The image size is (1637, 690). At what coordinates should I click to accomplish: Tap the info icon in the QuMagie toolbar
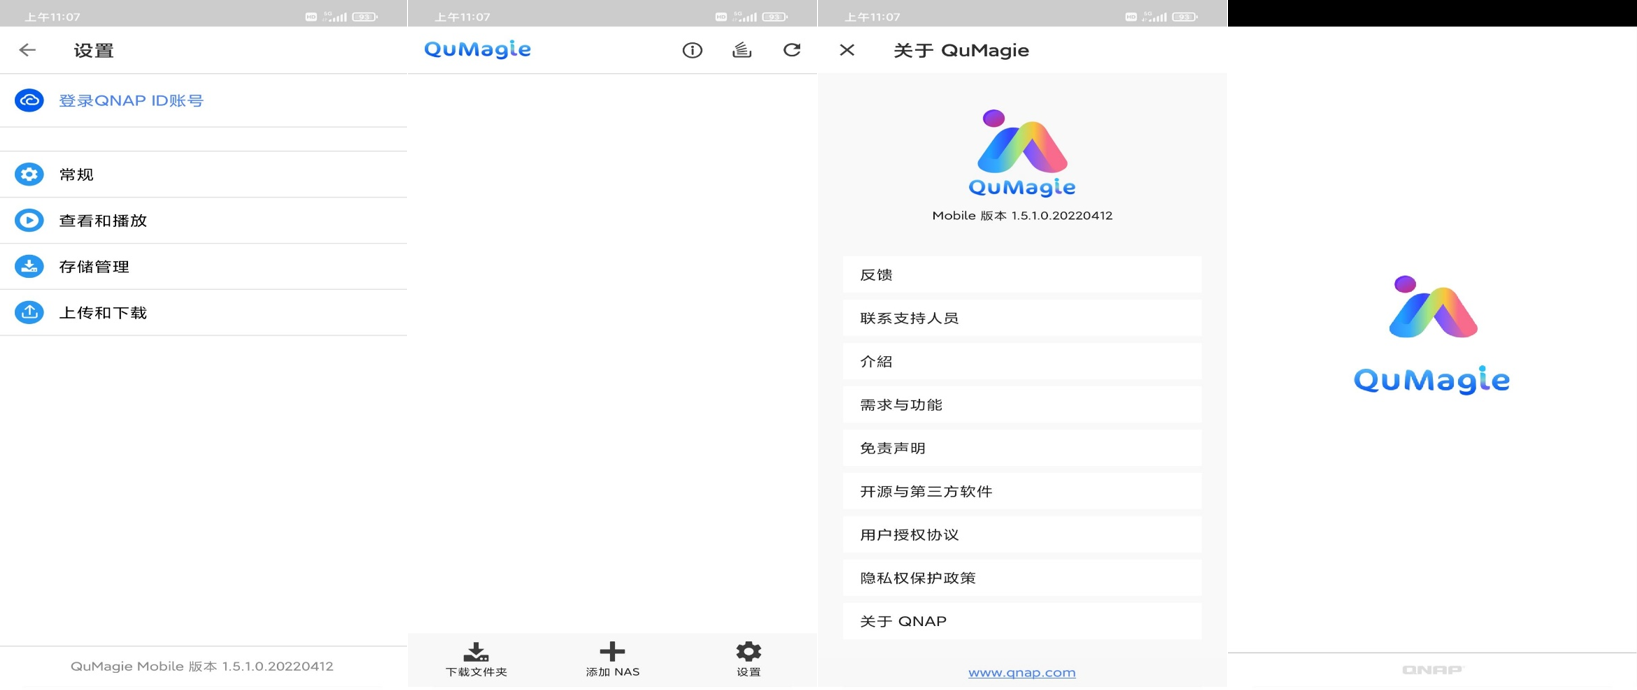692,50
